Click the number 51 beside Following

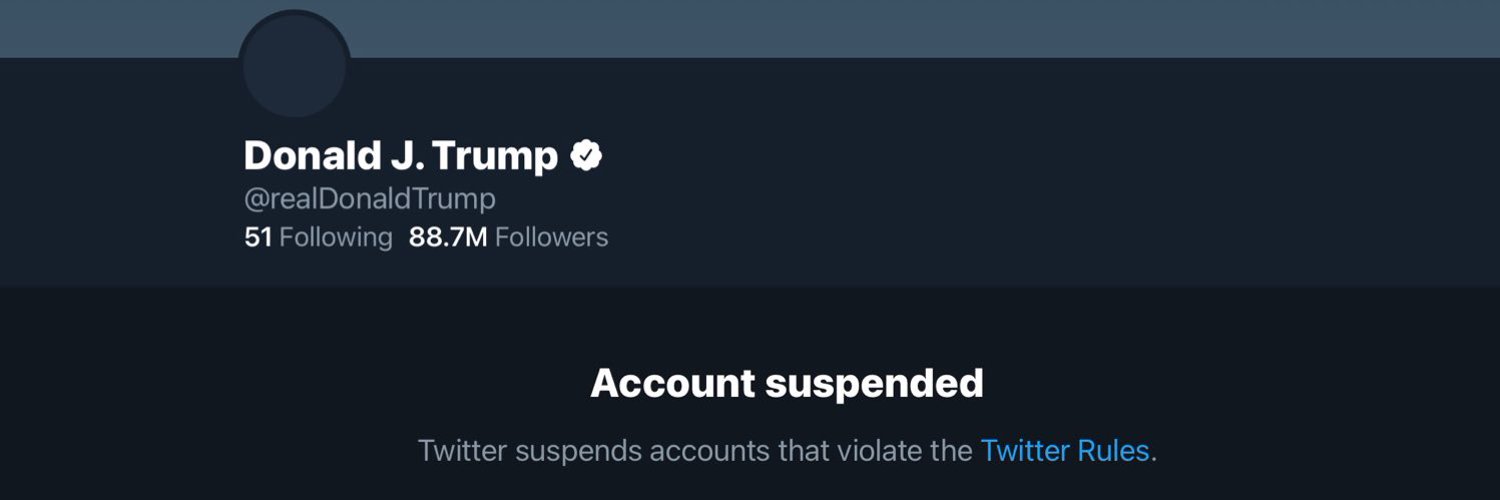[258, 237]
